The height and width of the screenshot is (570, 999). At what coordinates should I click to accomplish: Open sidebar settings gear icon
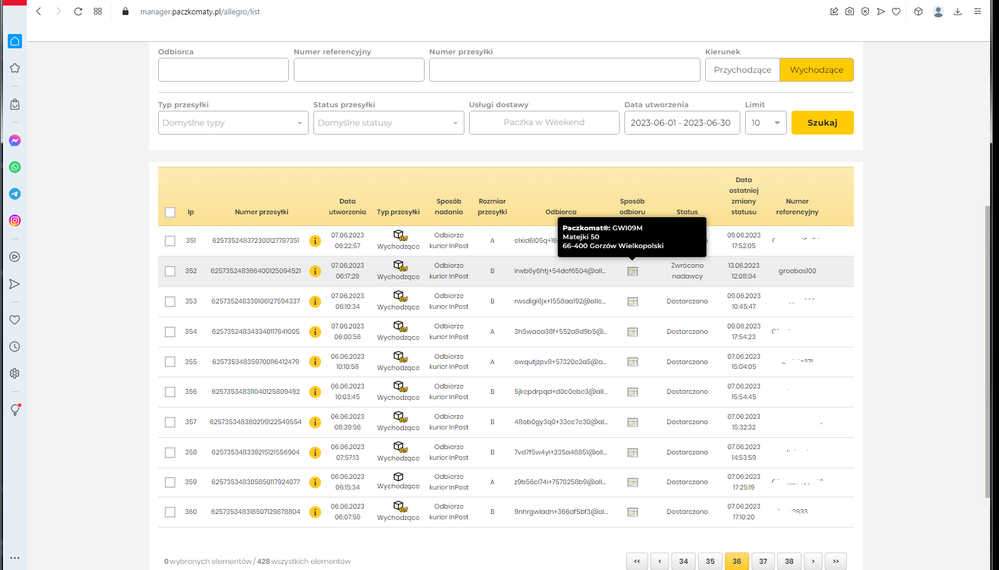point(15,374)
